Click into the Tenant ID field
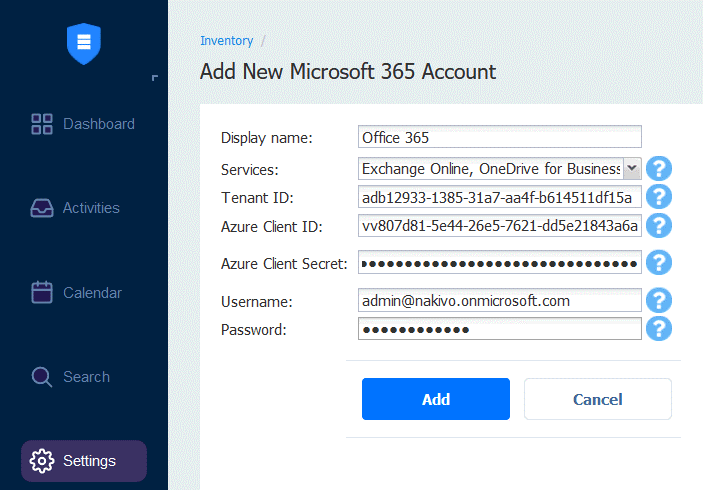 pyautogui.click(x=499, y=197)
